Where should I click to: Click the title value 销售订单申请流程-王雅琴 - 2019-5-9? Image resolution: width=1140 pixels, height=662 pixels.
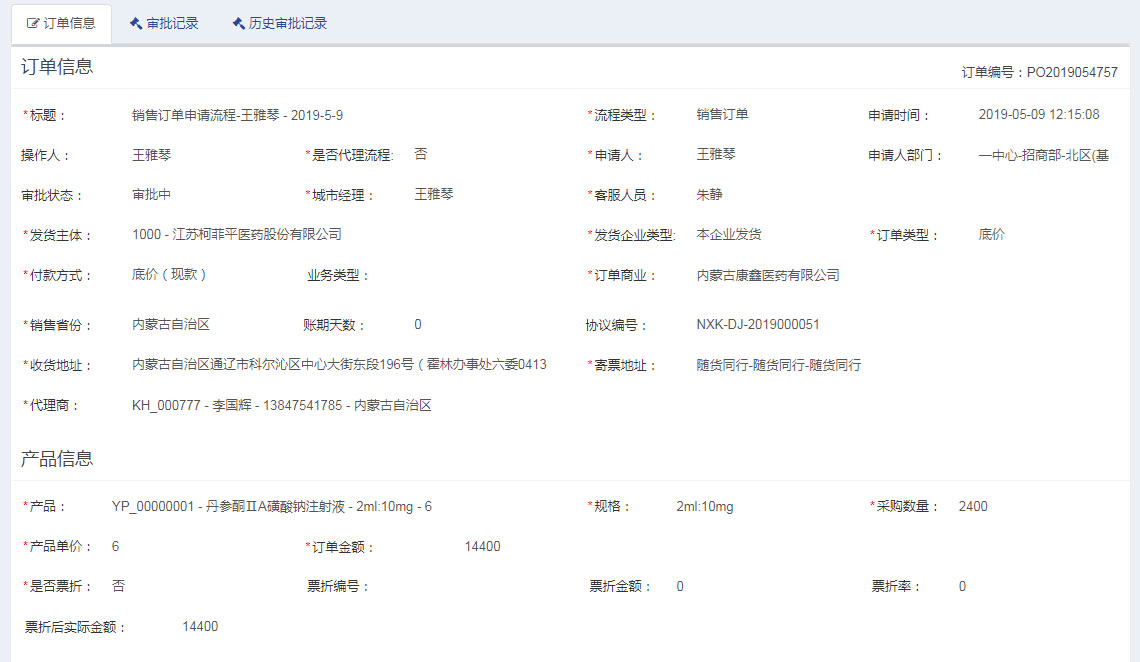click(237, 115)
